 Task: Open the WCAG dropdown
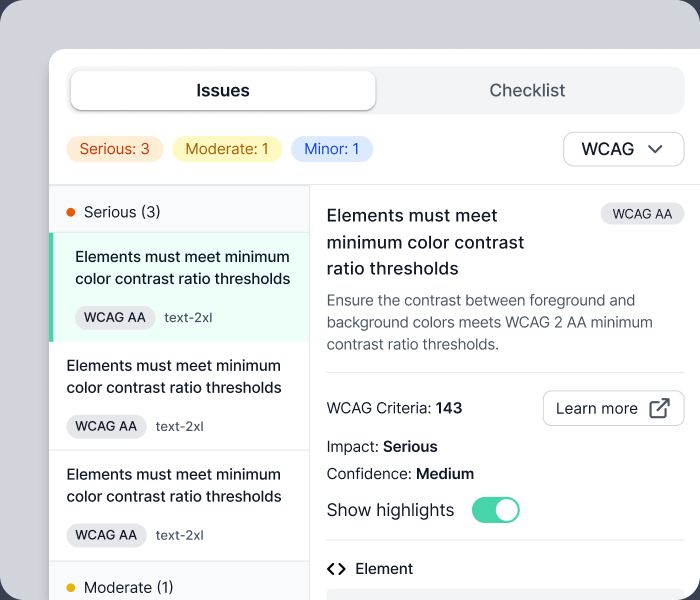[x=623, y=149]
